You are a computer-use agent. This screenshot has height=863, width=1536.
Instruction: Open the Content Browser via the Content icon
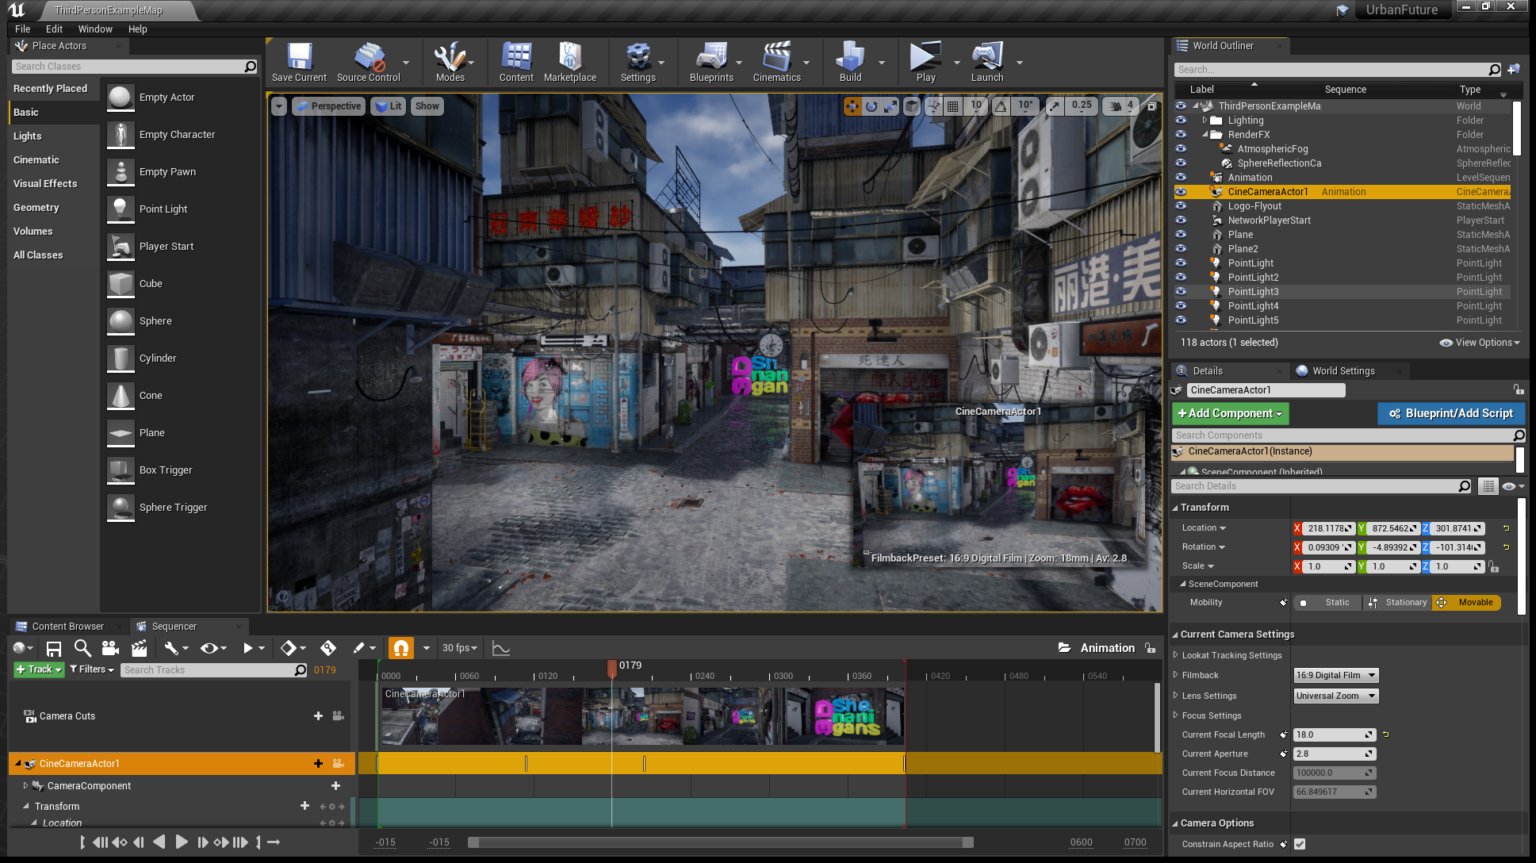[x=516, y=61]
